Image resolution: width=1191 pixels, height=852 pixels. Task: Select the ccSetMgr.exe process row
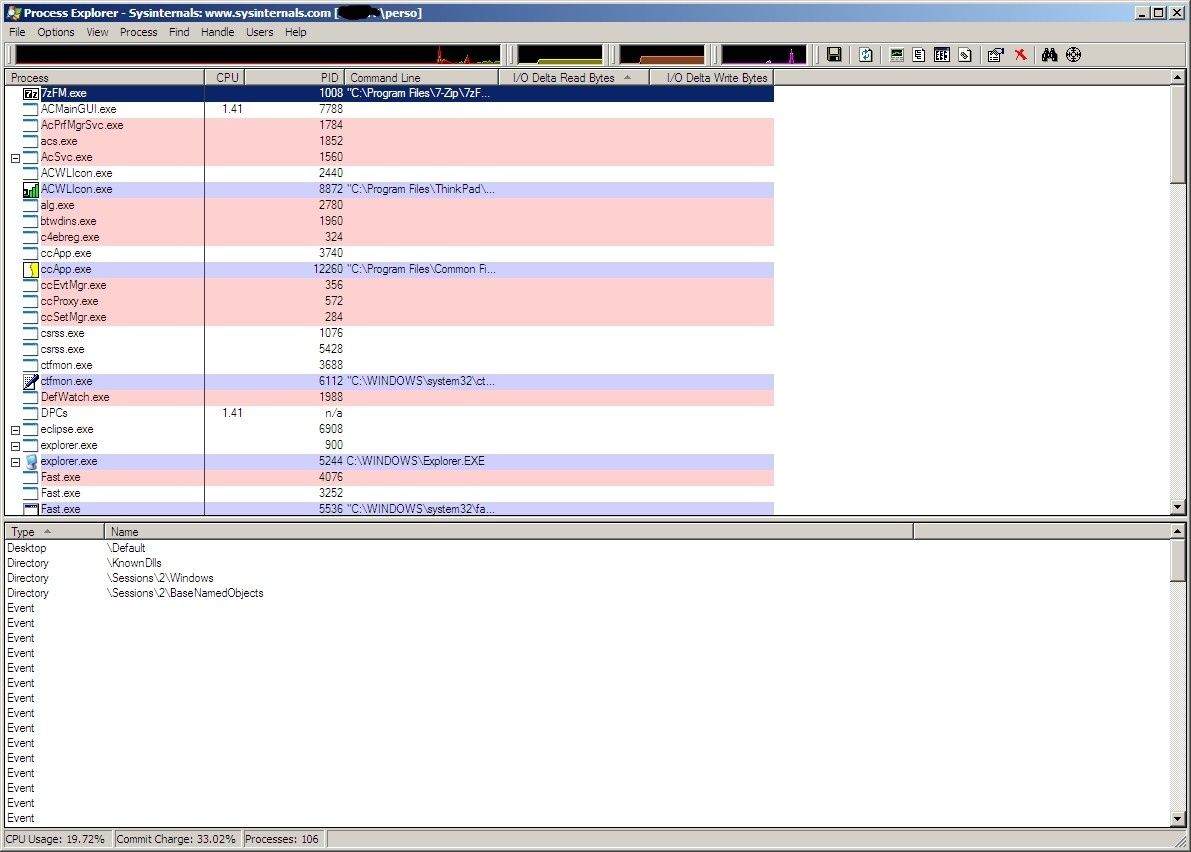[x=390, y=317]
